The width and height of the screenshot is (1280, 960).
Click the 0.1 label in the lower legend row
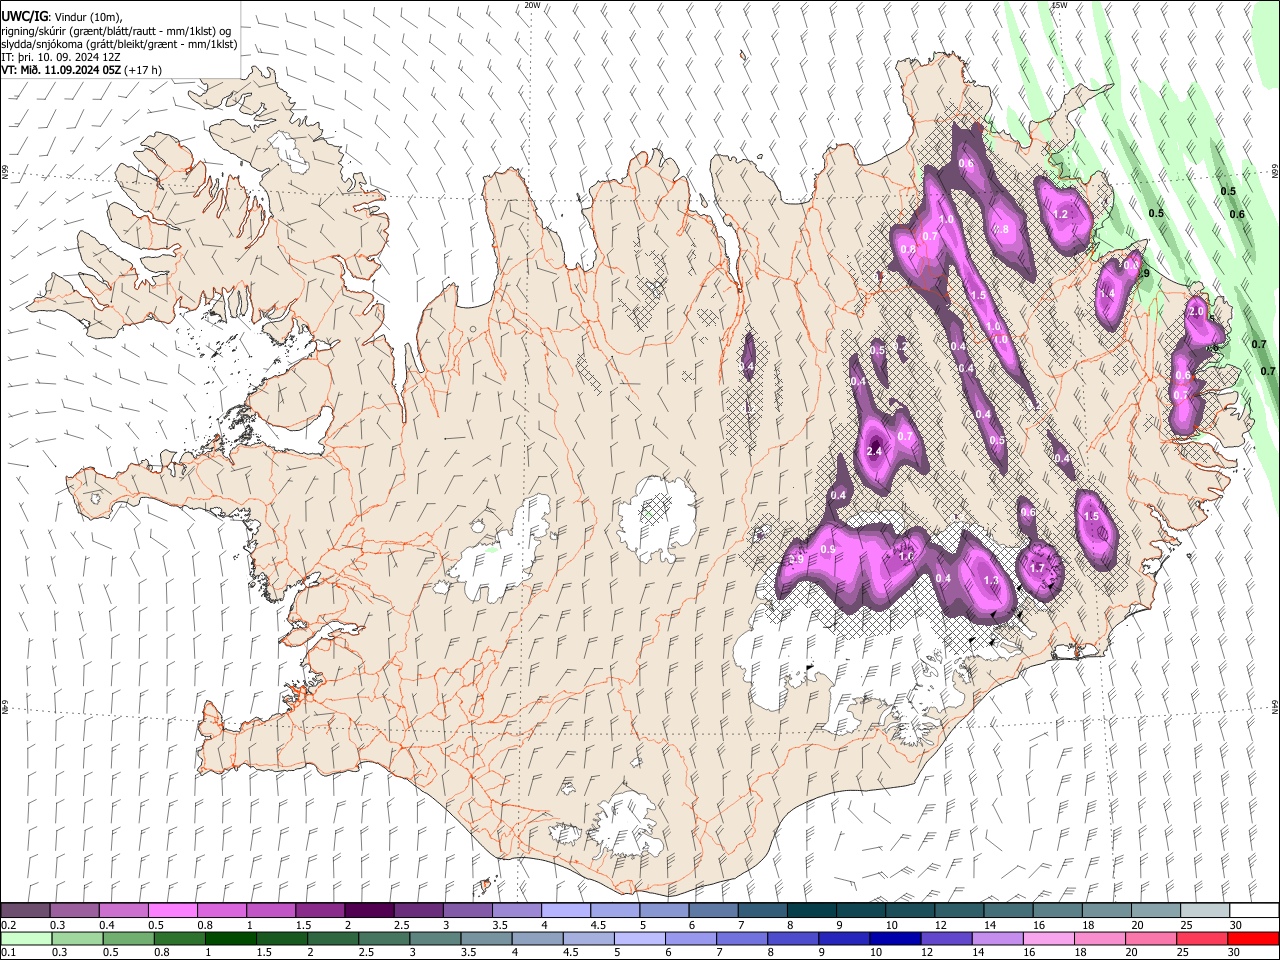[8, 953]
